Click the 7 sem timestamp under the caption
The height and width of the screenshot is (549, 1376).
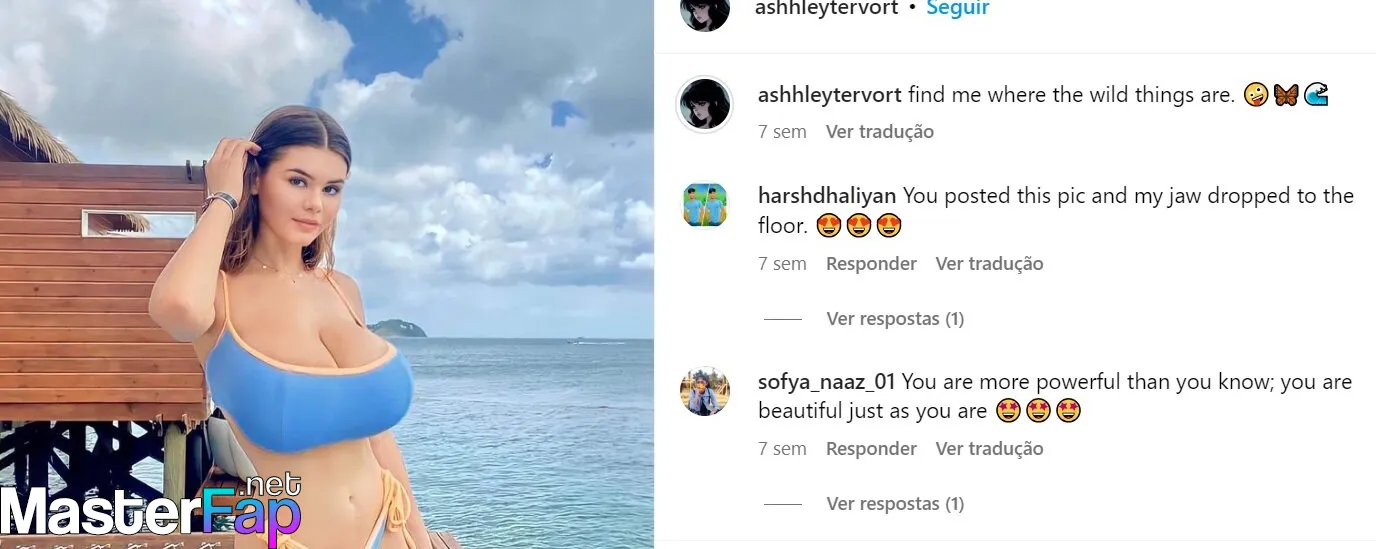click(782, 132)
